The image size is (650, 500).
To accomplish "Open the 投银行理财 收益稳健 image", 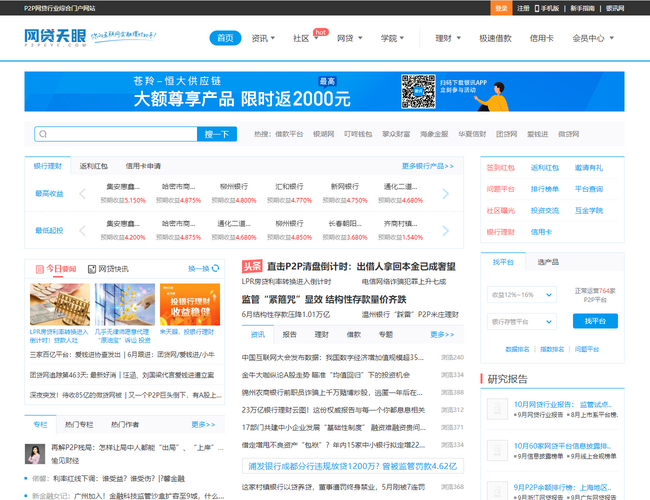I will (x=190, y=304).
